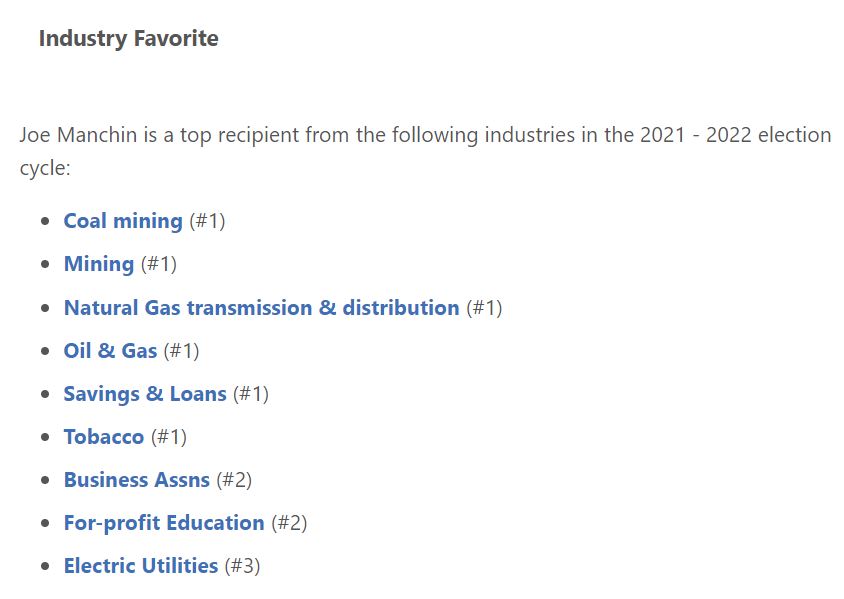The height and width of the screenshot is (599, 844).
Task: Open the Electric Utilities link
Action: tap(141, 566)
